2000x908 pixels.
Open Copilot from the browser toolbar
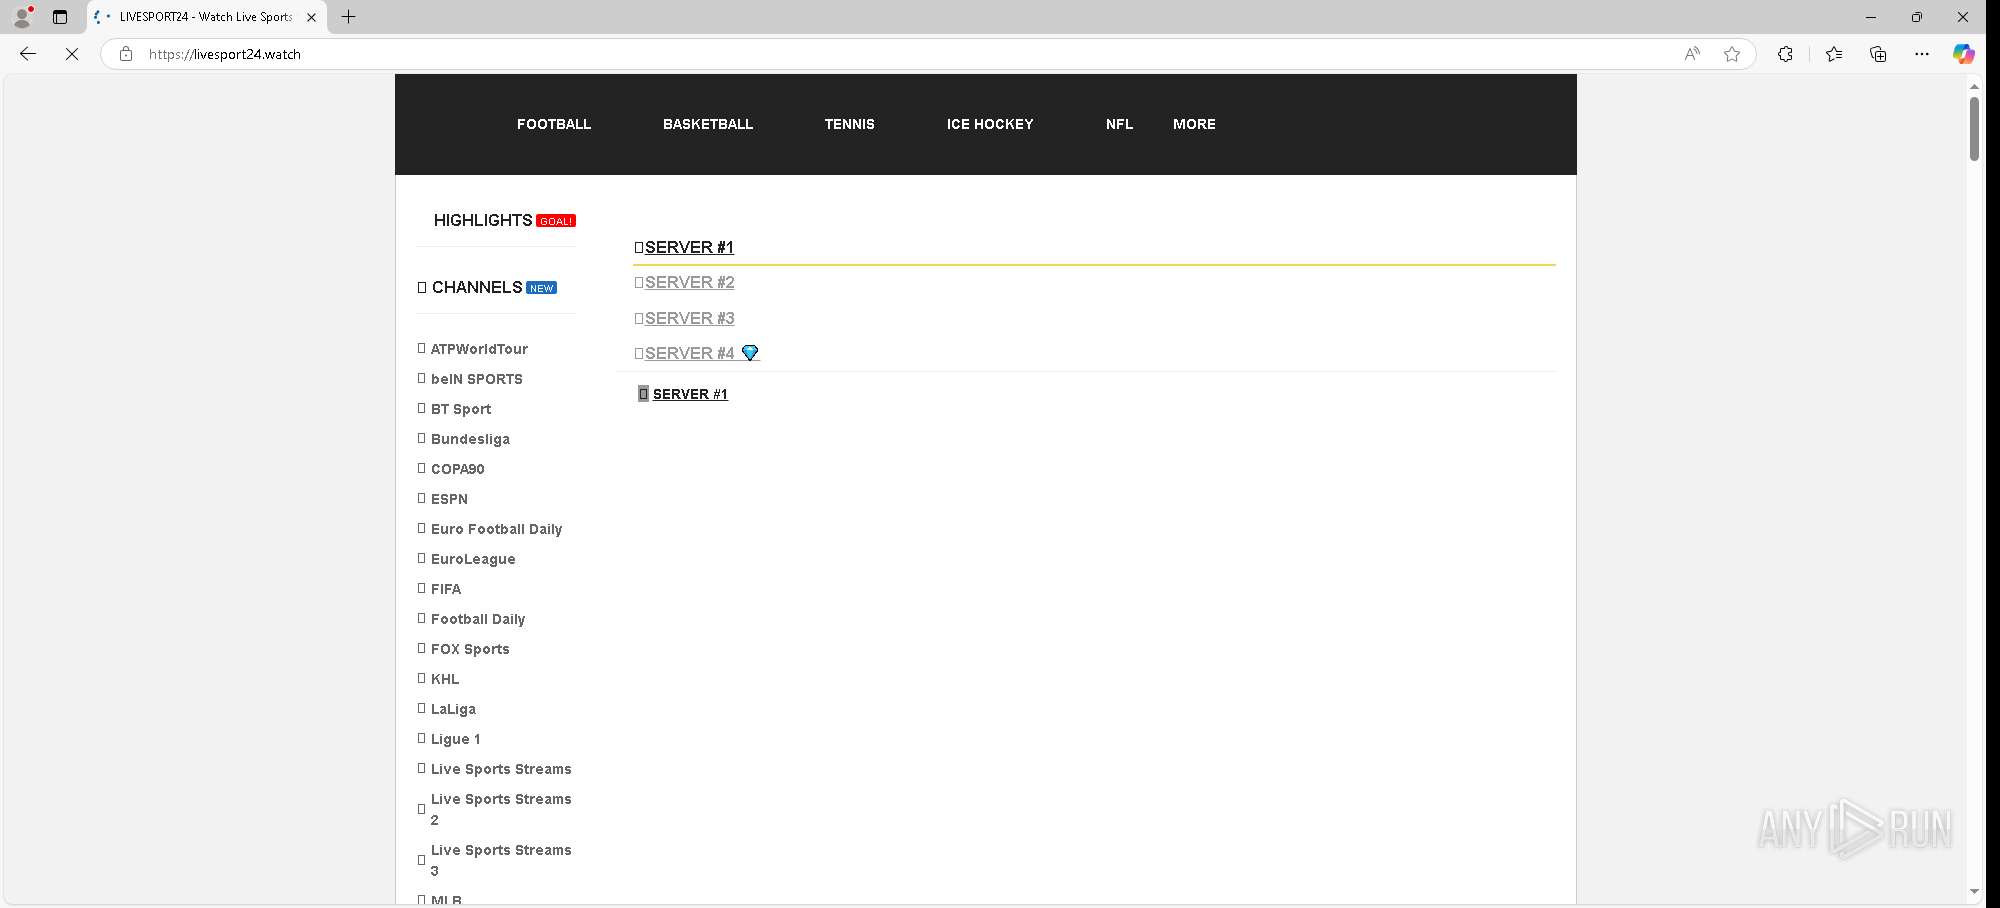tap(1963, 54)
